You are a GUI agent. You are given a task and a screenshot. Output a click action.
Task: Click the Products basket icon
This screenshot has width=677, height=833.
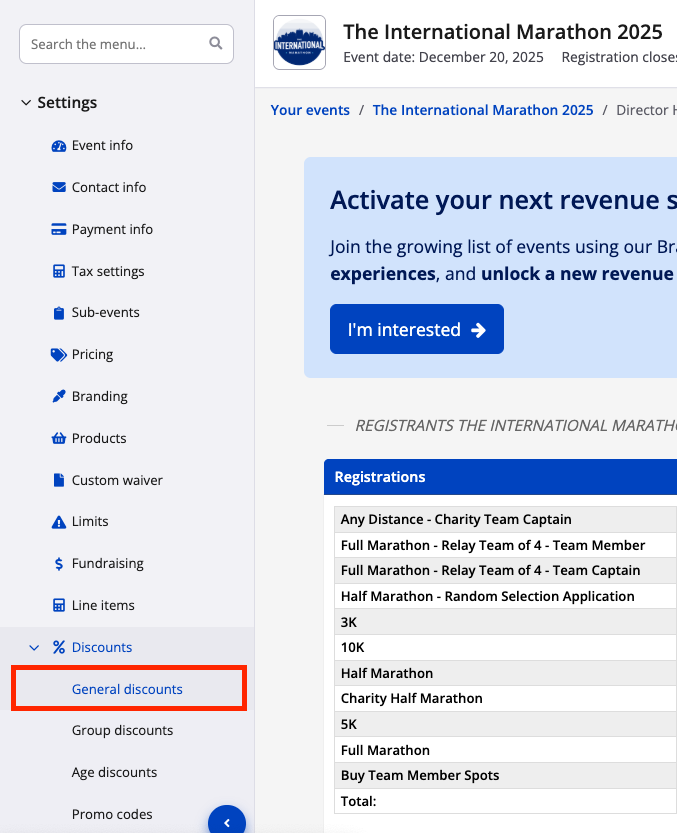tap(59, 439)
